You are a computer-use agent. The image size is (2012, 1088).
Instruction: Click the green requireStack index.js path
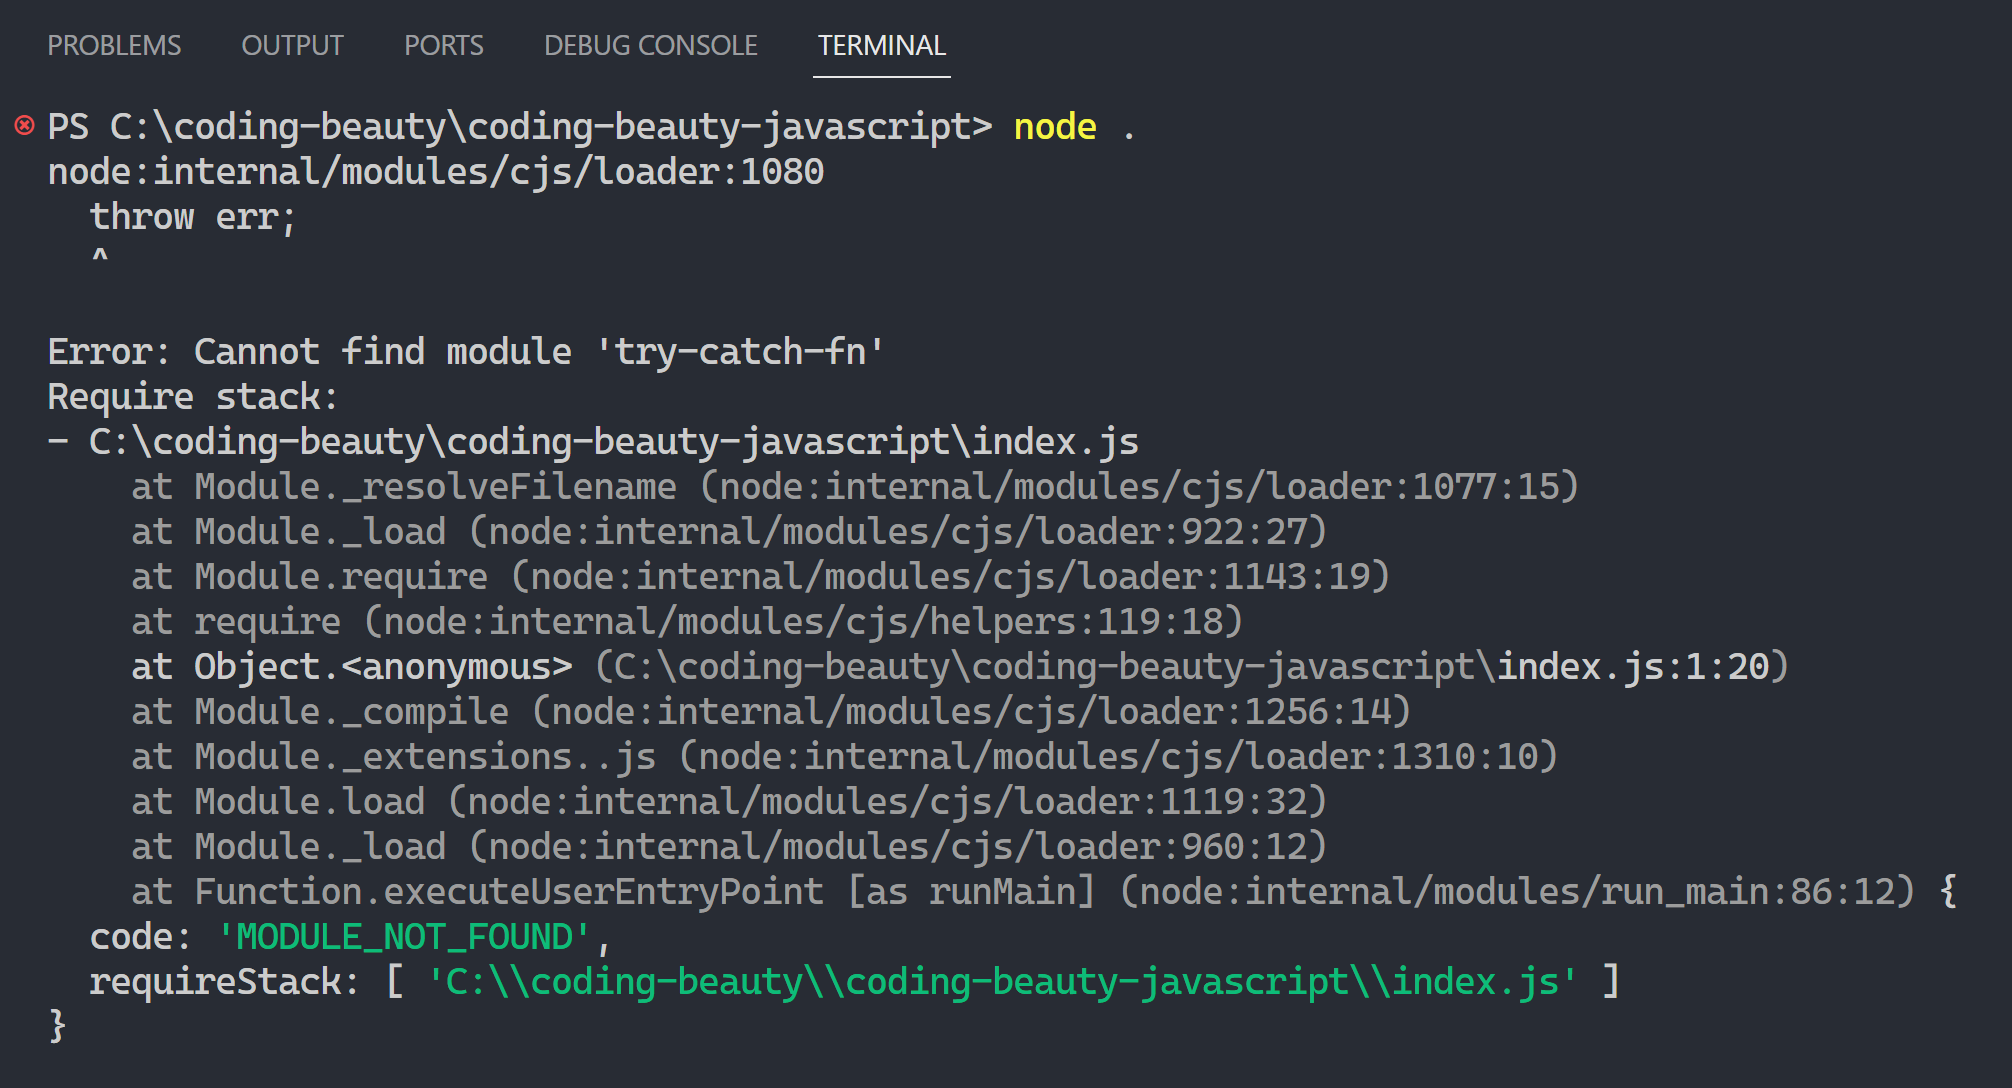pyautogui.click(x=1000, y=981)
